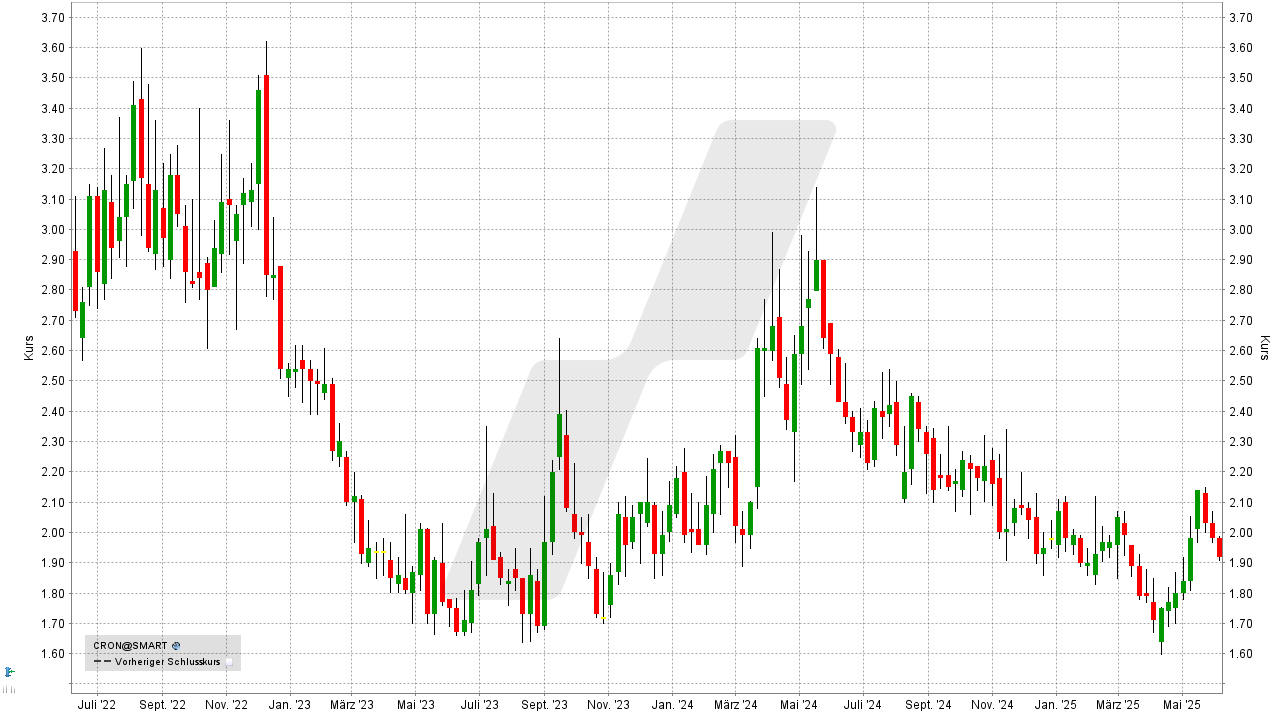Select the 1.60 value on the right axis

1241,654
